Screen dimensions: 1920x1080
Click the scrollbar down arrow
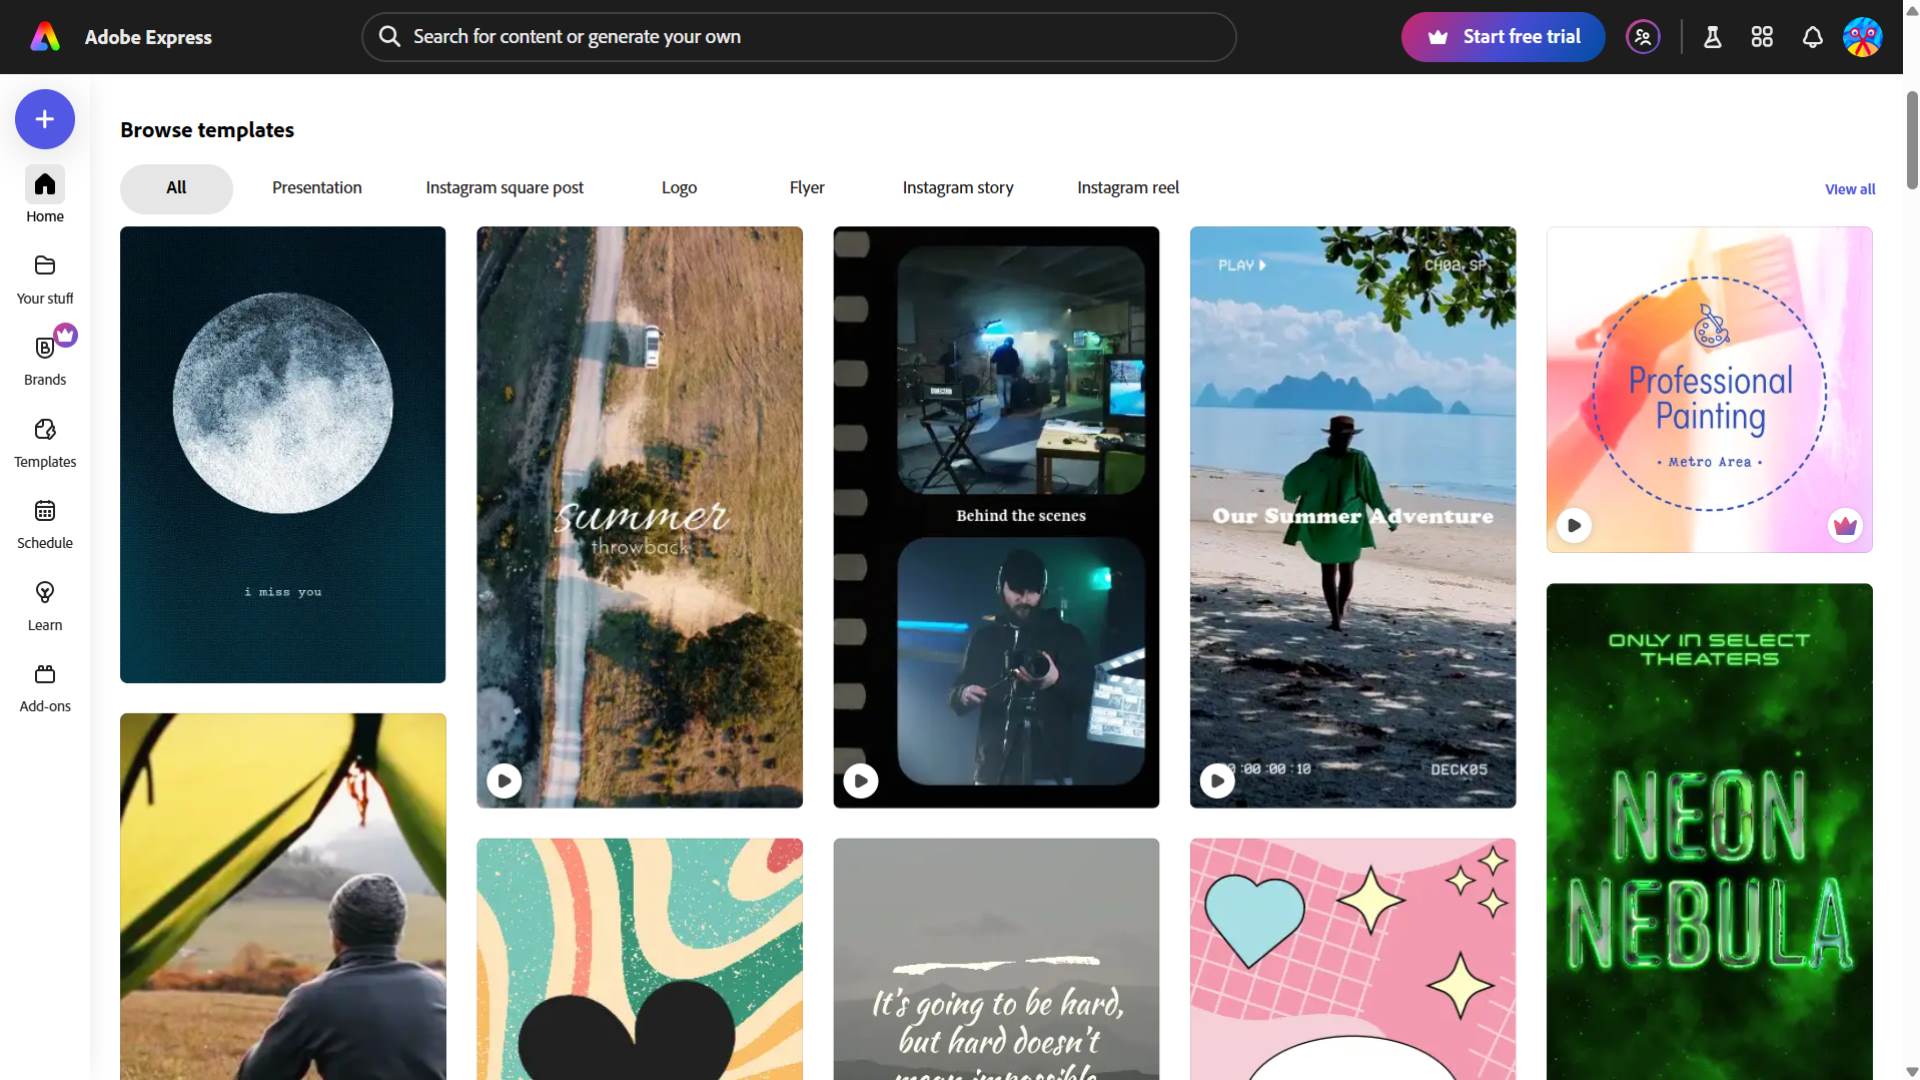(x=1912, y=1071)
